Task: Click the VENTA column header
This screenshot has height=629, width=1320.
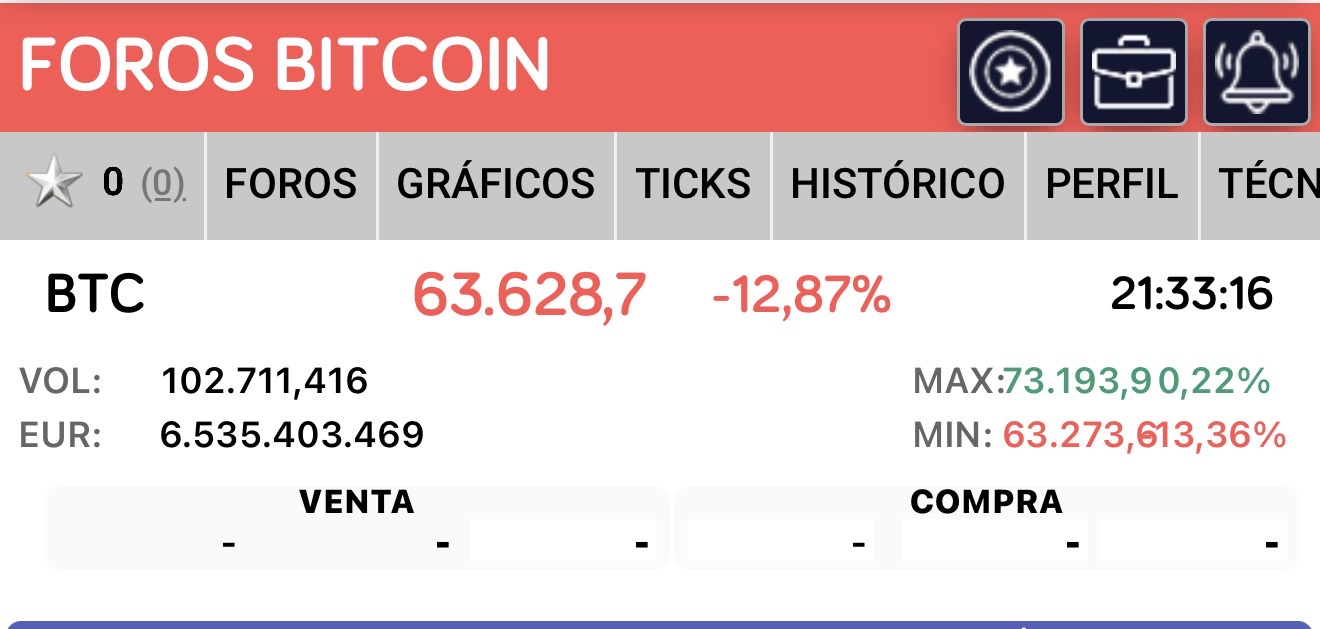Action: 356,501
